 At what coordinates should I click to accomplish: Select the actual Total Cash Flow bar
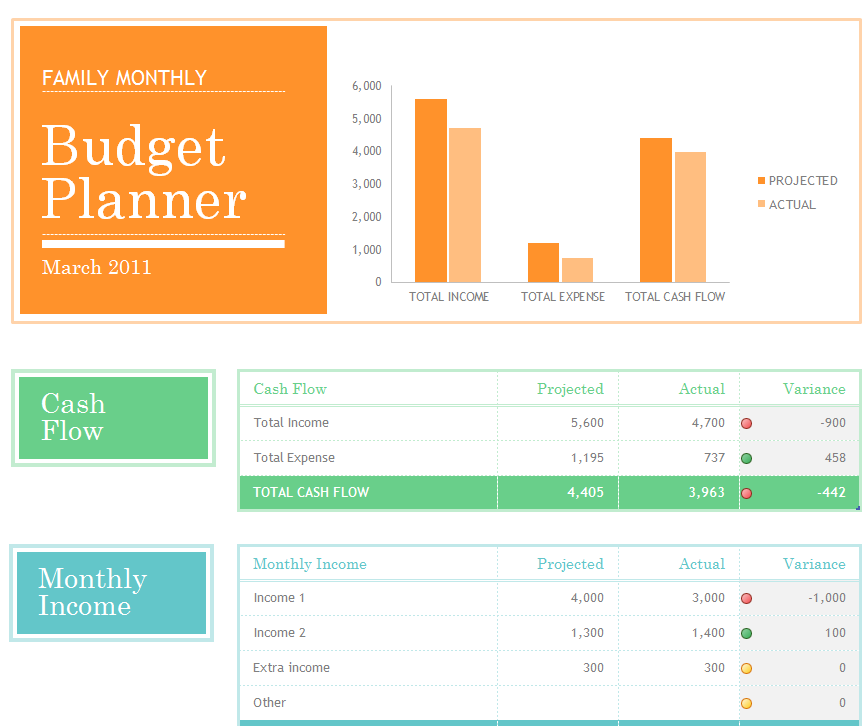pos(690,217)
